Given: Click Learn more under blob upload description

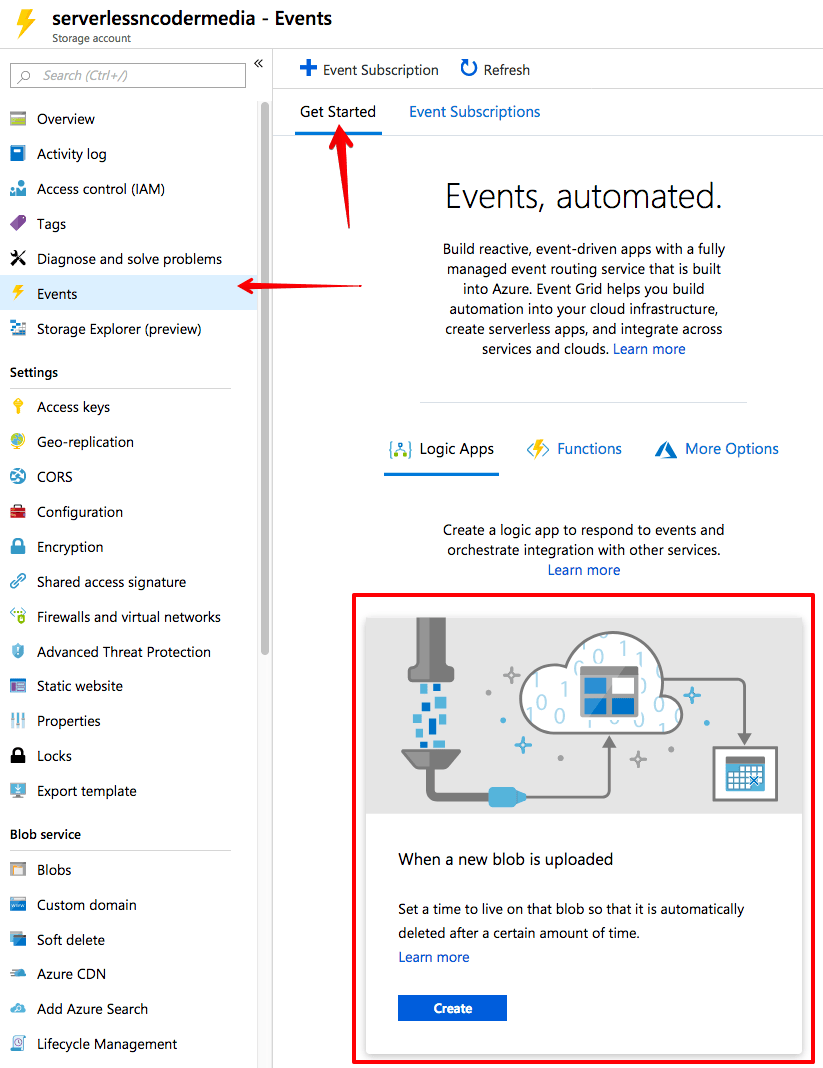Looking at the screenshot, I should (x=433, y=957).
